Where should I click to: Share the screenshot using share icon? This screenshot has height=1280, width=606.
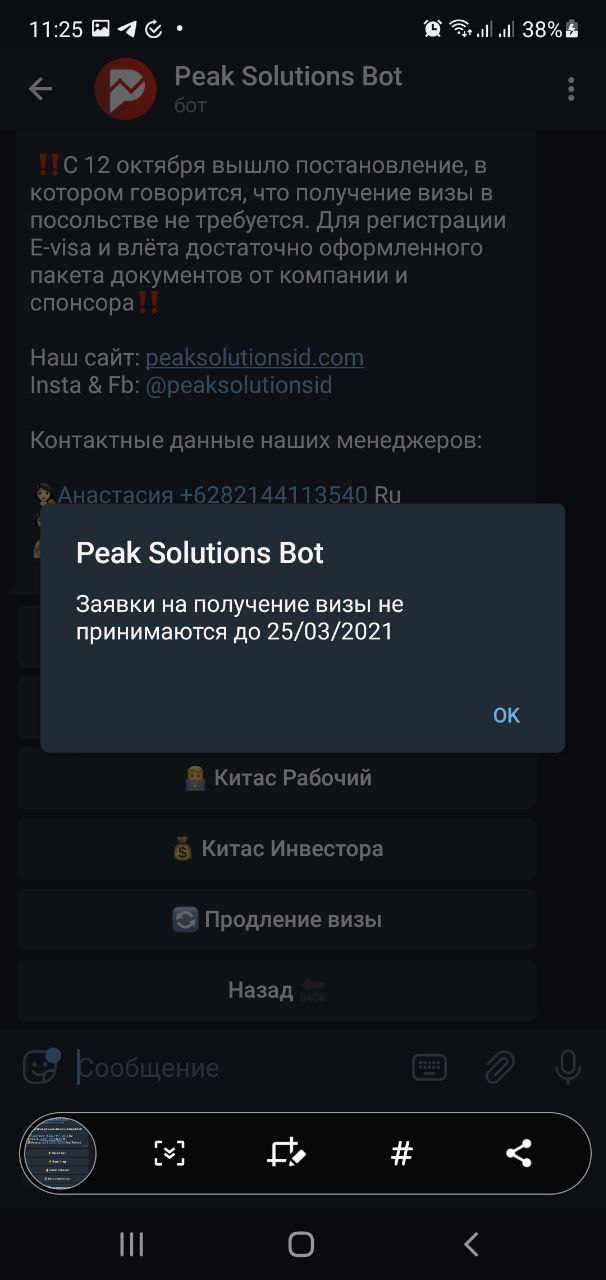pyautogui.click(x=518, y=1153)
